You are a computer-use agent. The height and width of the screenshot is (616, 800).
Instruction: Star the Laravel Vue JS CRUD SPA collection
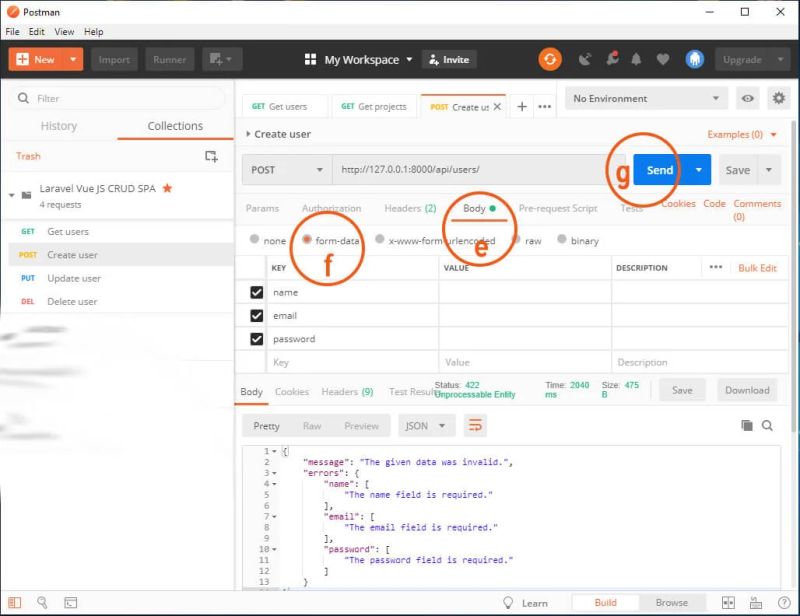point(167,188)
